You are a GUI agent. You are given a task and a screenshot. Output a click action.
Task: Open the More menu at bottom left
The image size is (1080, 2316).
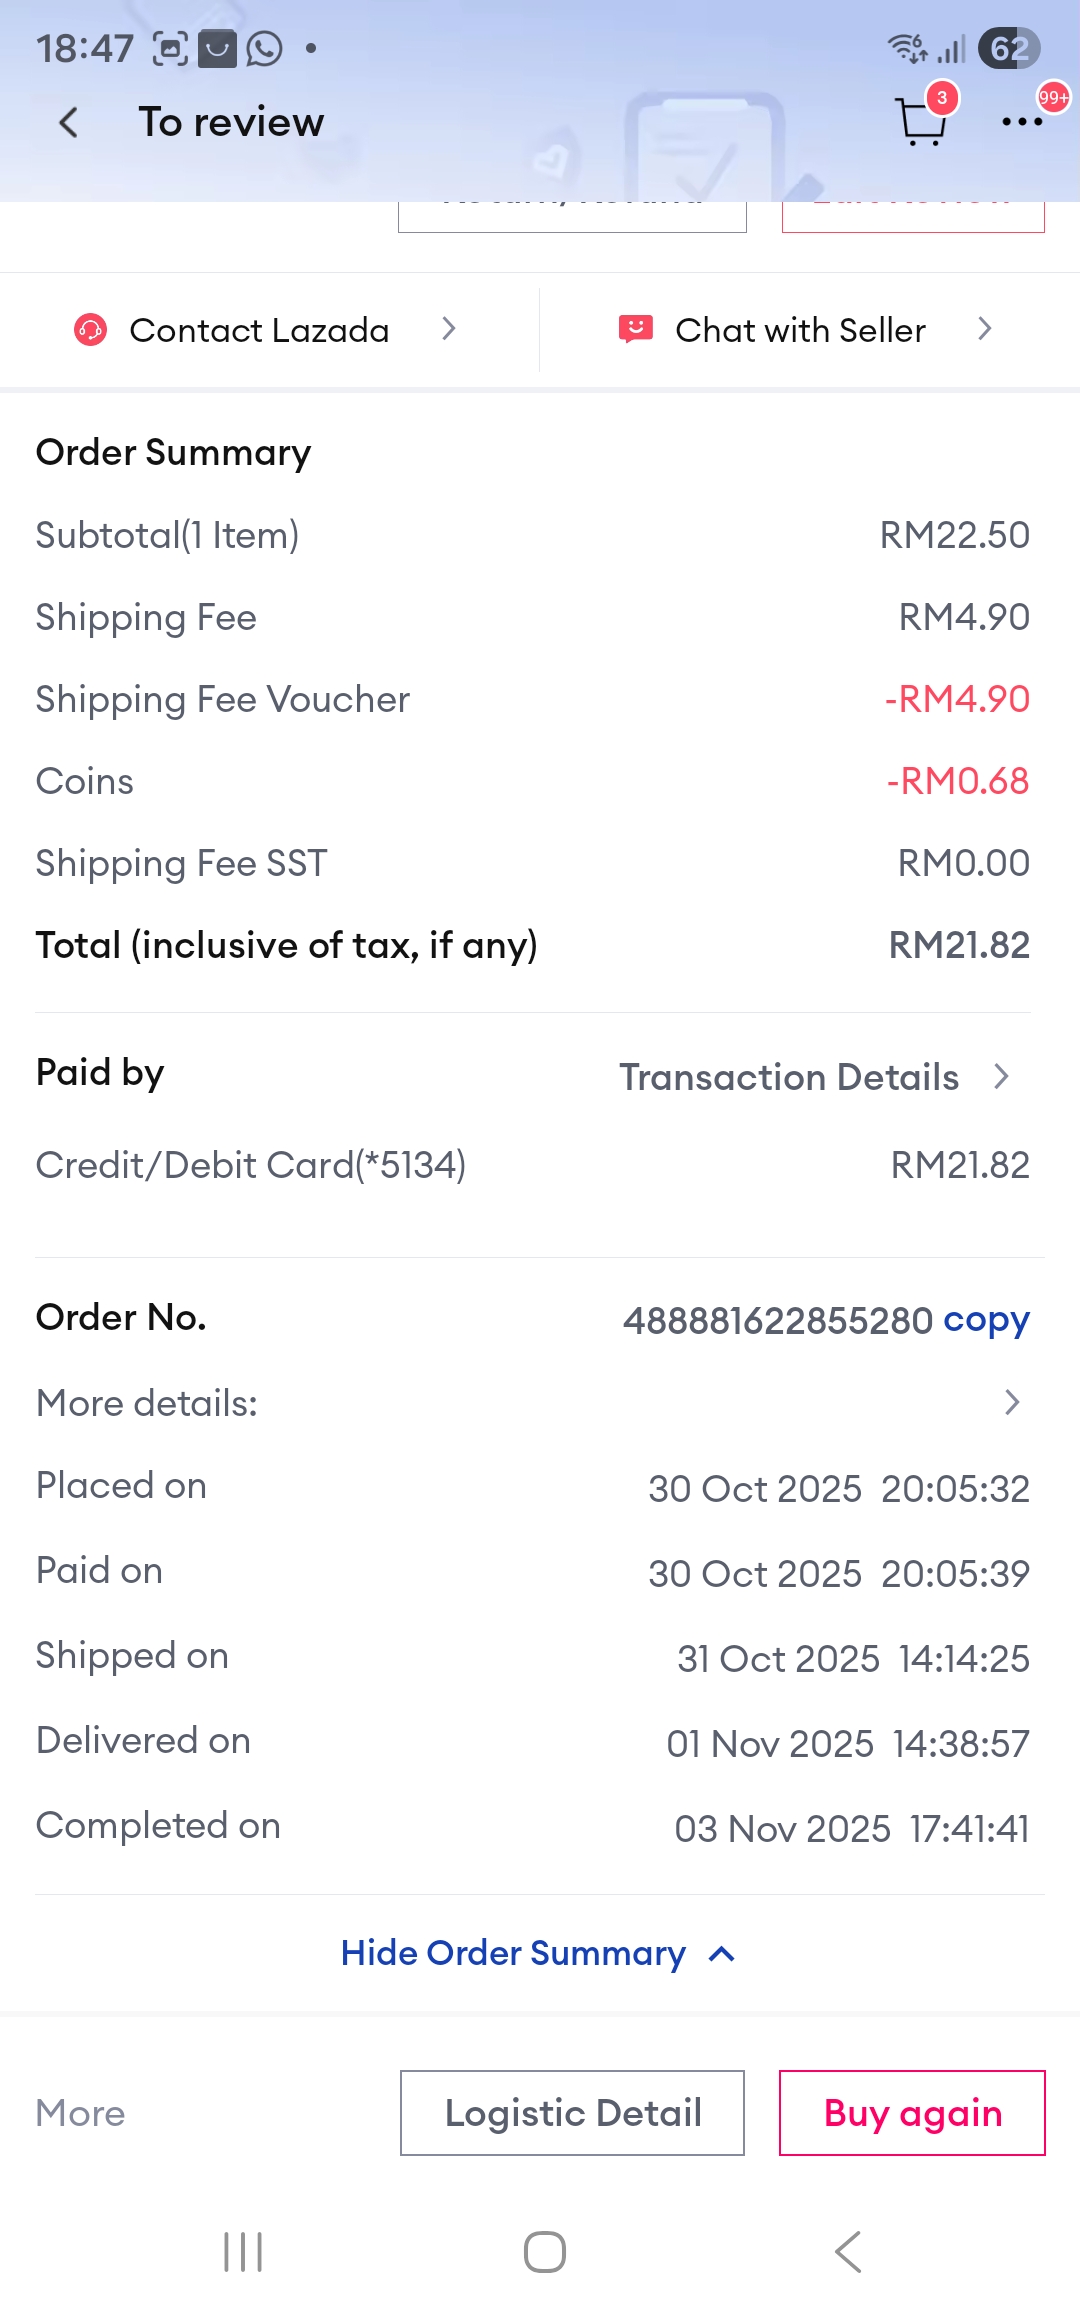(x=80, y=2113)
